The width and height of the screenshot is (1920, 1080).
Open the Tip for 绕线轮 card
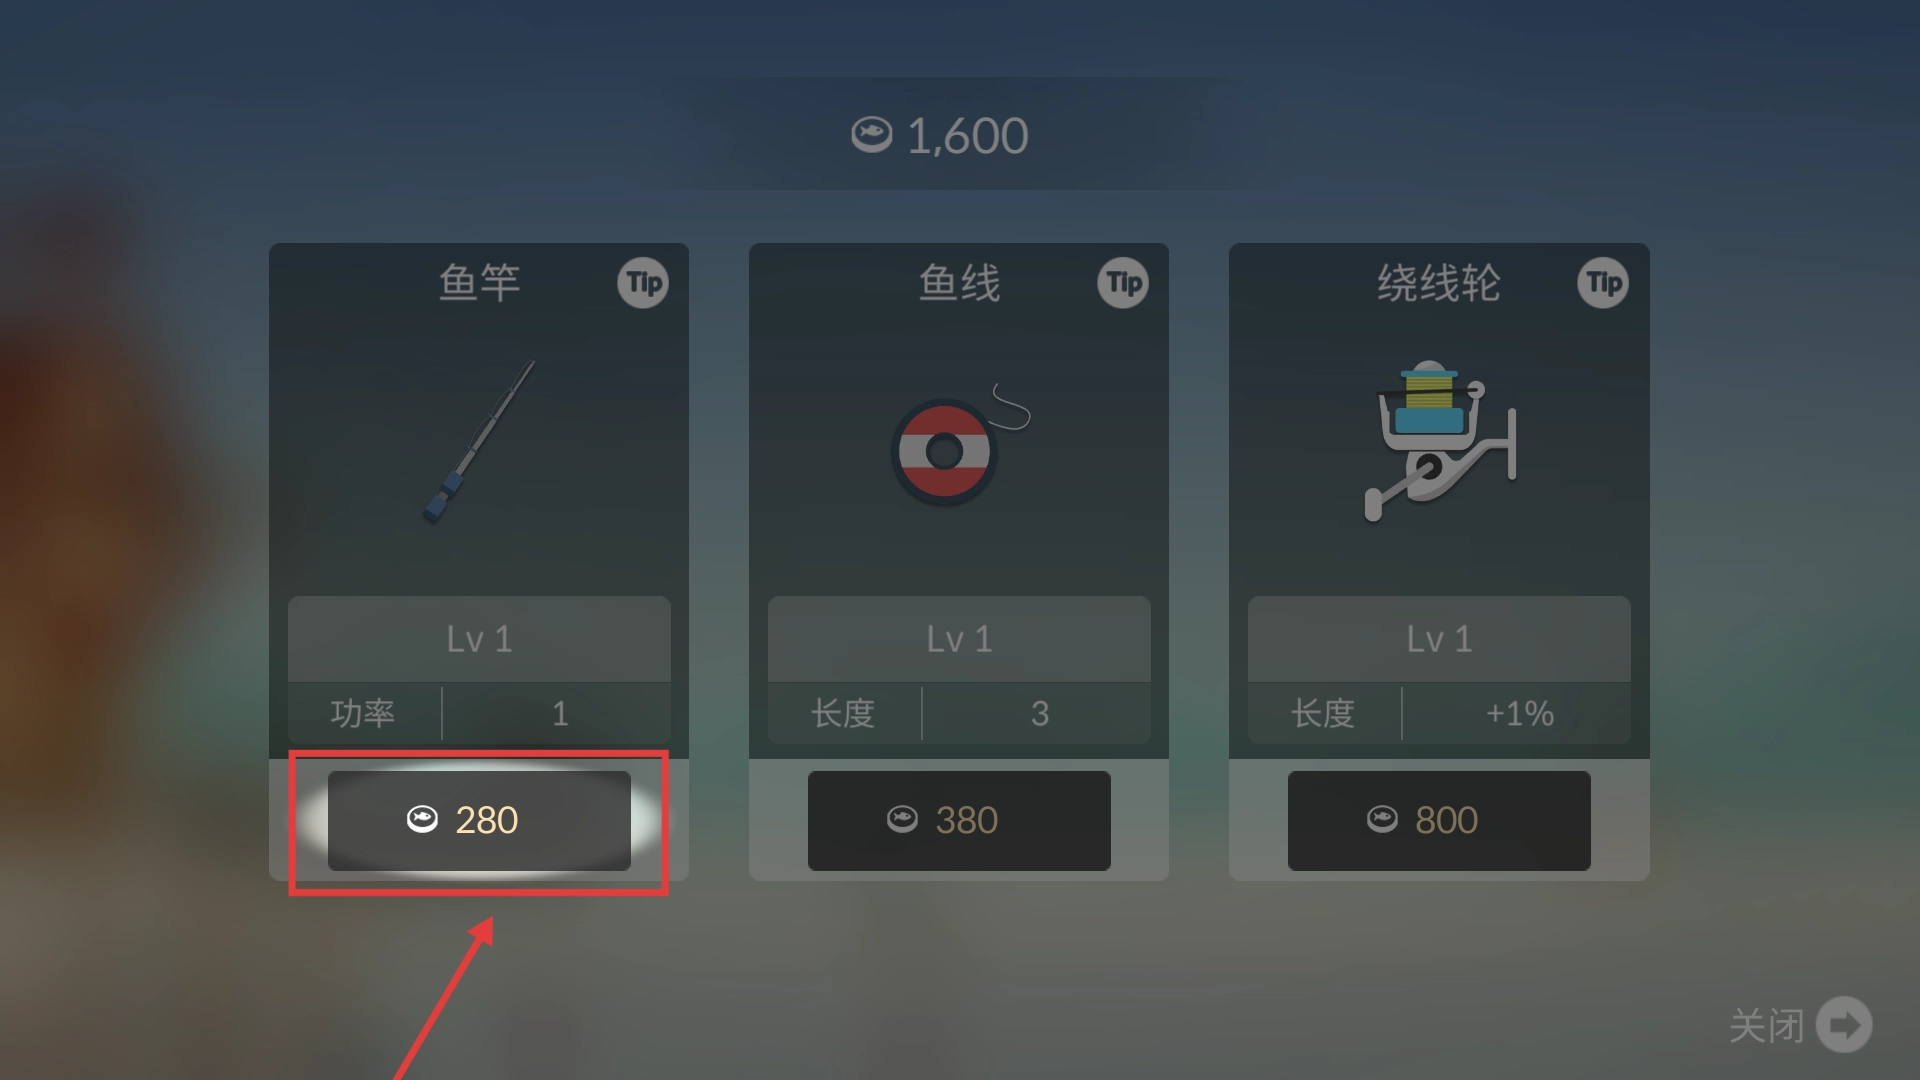coord(1603,283)
